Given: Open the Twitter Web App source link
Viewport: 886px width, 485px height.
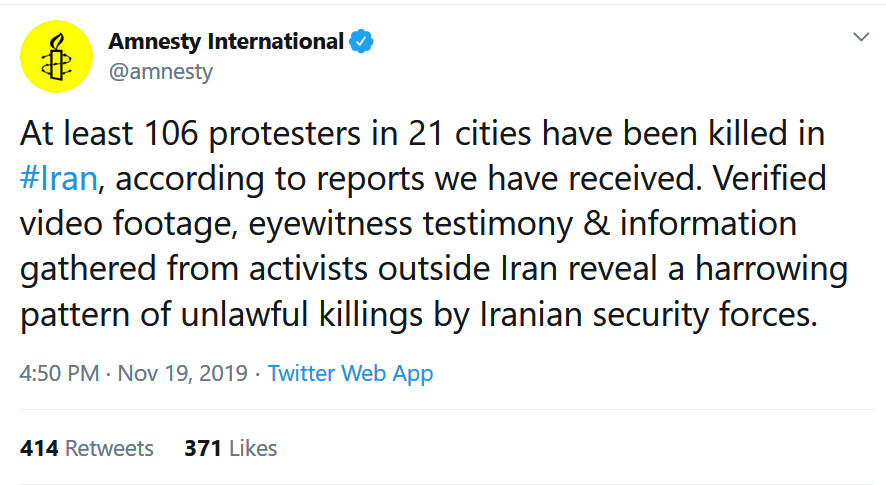Looking at the screenshot, I should point(350,374).
